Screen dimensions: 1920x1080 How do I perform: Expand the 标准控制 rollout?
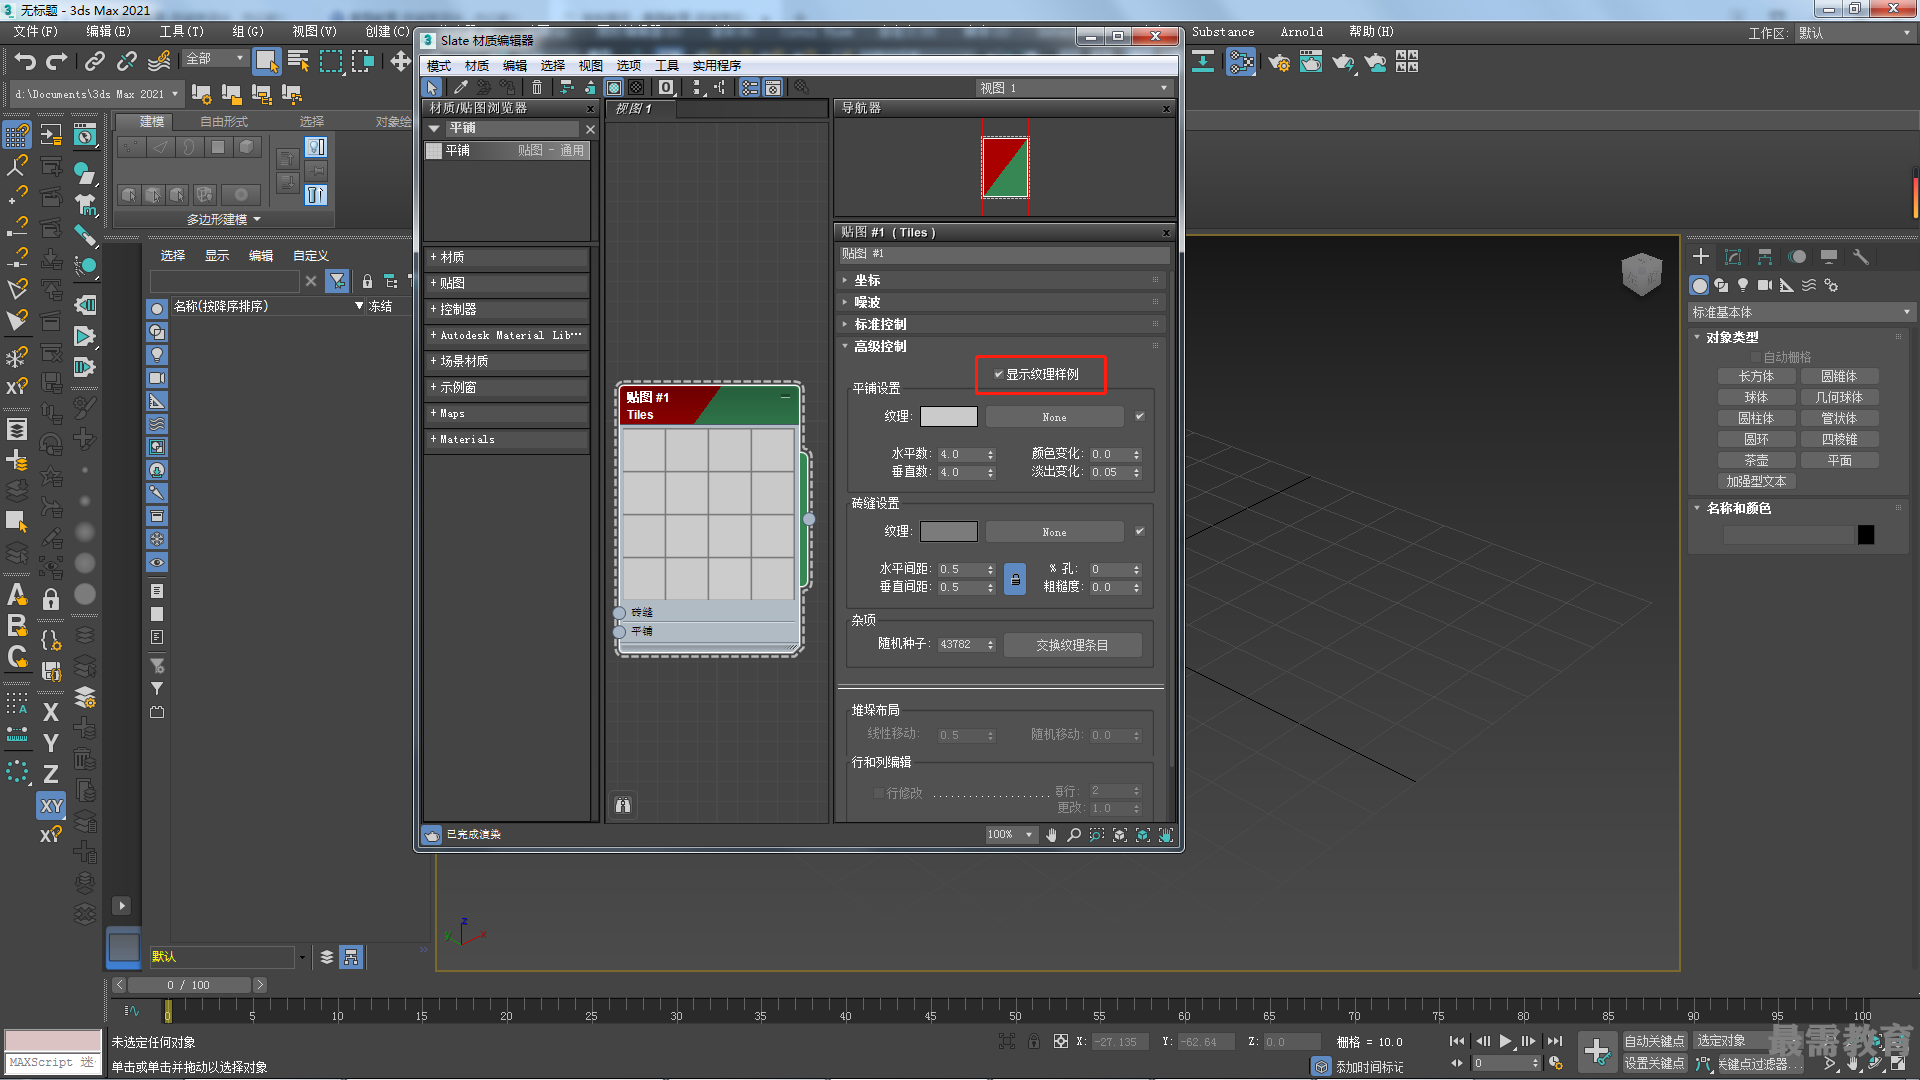pyautogui.click(x=1000, y=324)
